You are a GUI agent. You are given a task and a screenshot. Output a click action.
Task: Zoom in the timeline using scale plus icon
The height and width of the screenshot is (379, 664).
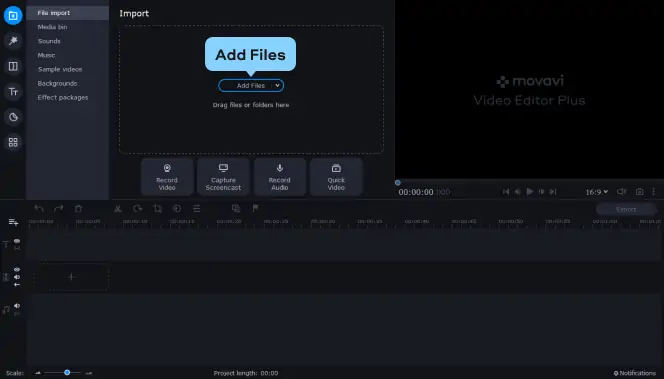click(89, 373)
